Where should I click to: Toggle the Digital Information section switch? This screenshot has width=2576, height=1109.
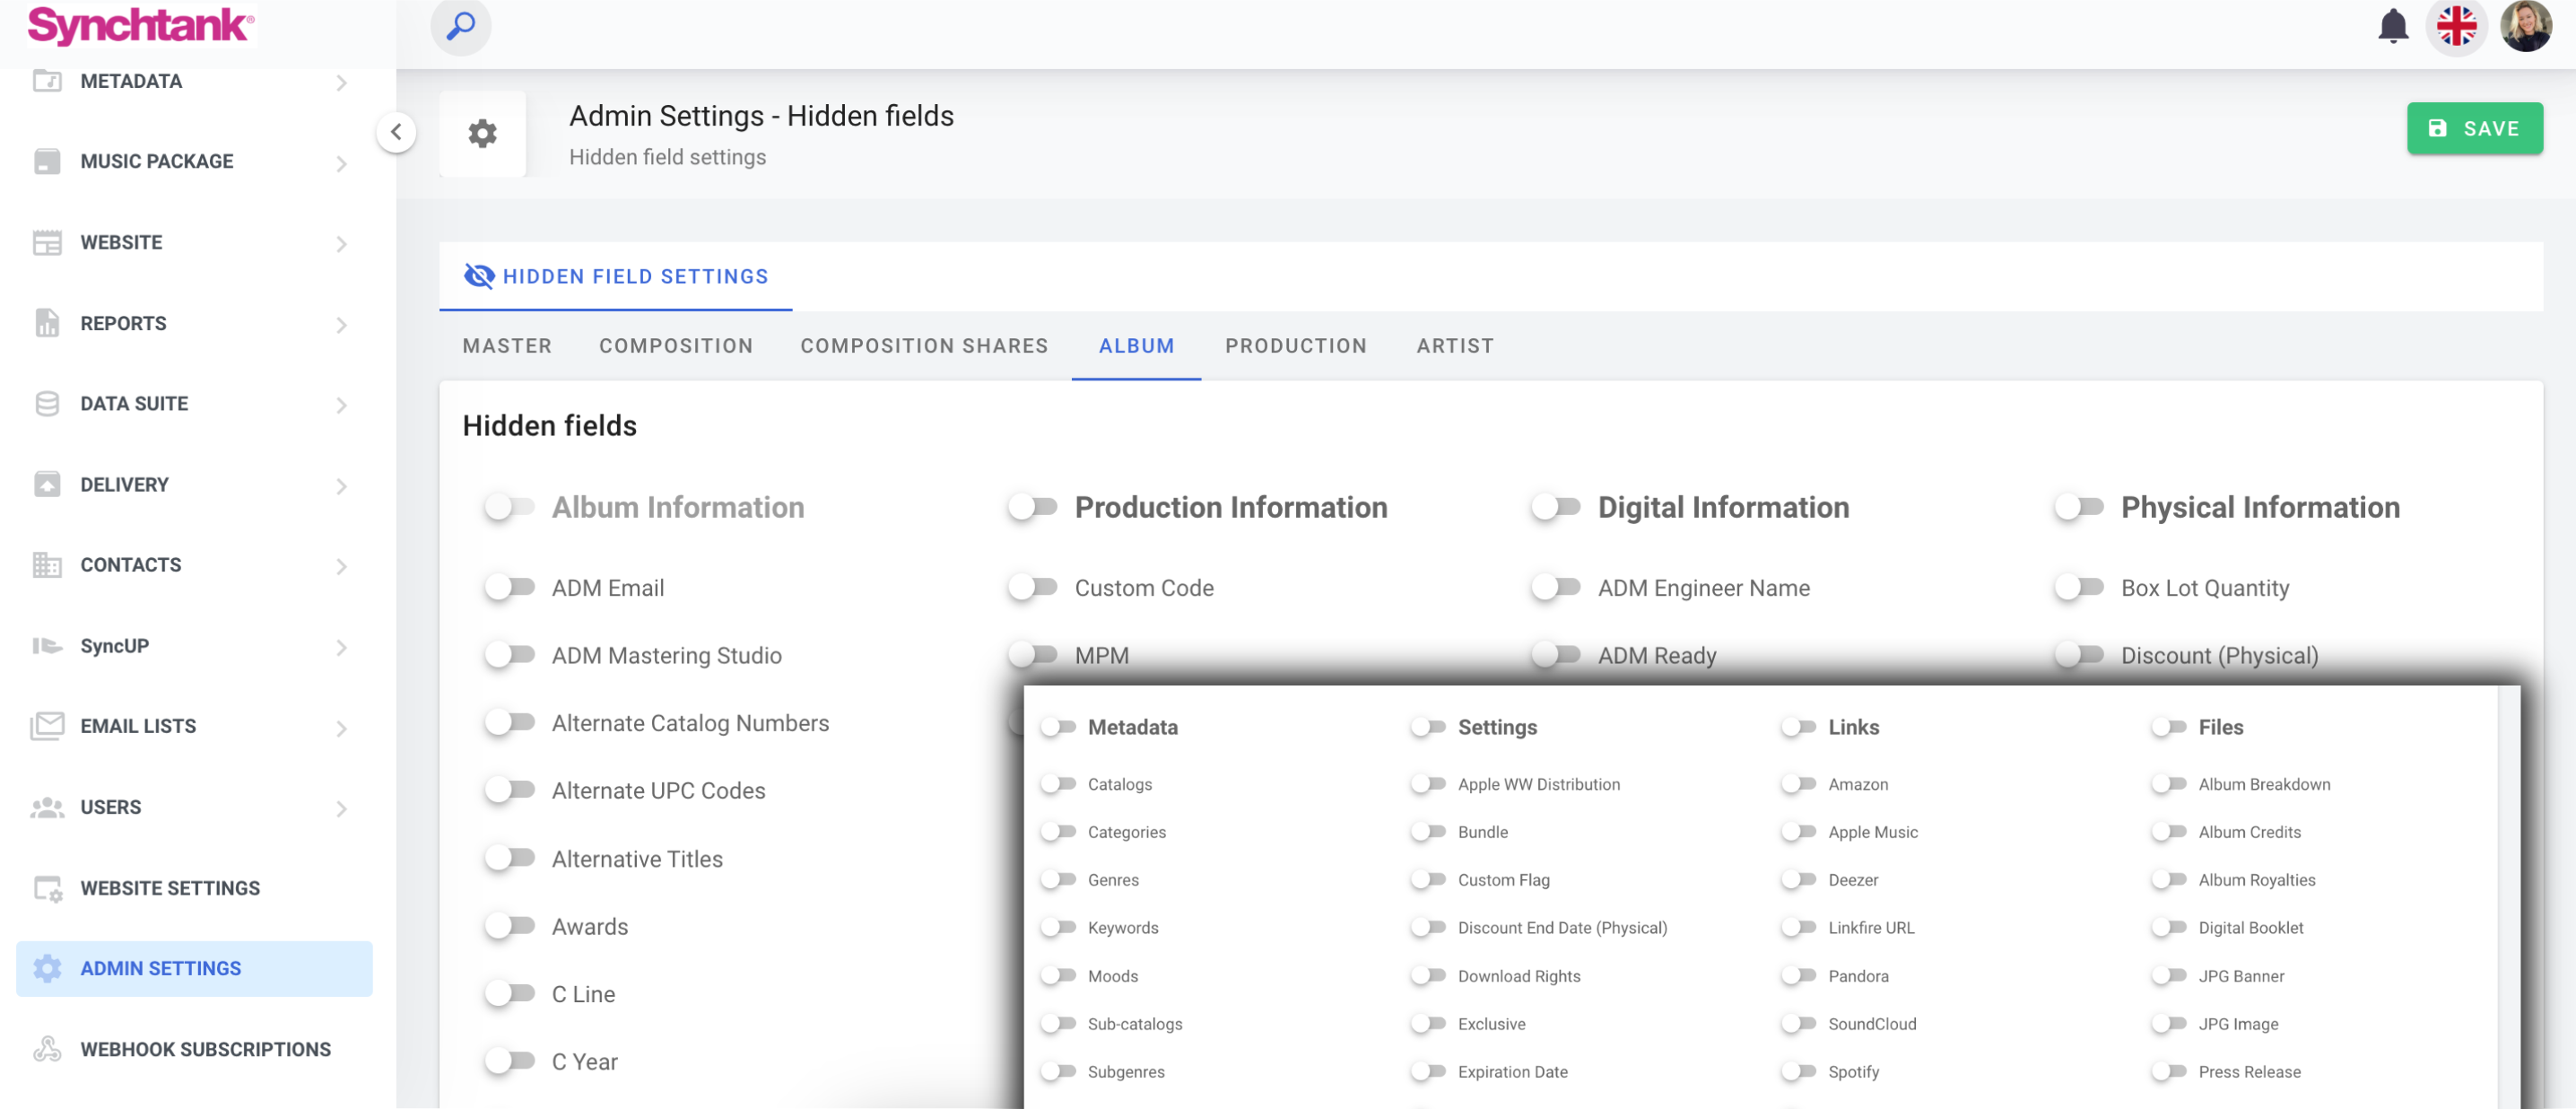click(x=1556, y=507)
